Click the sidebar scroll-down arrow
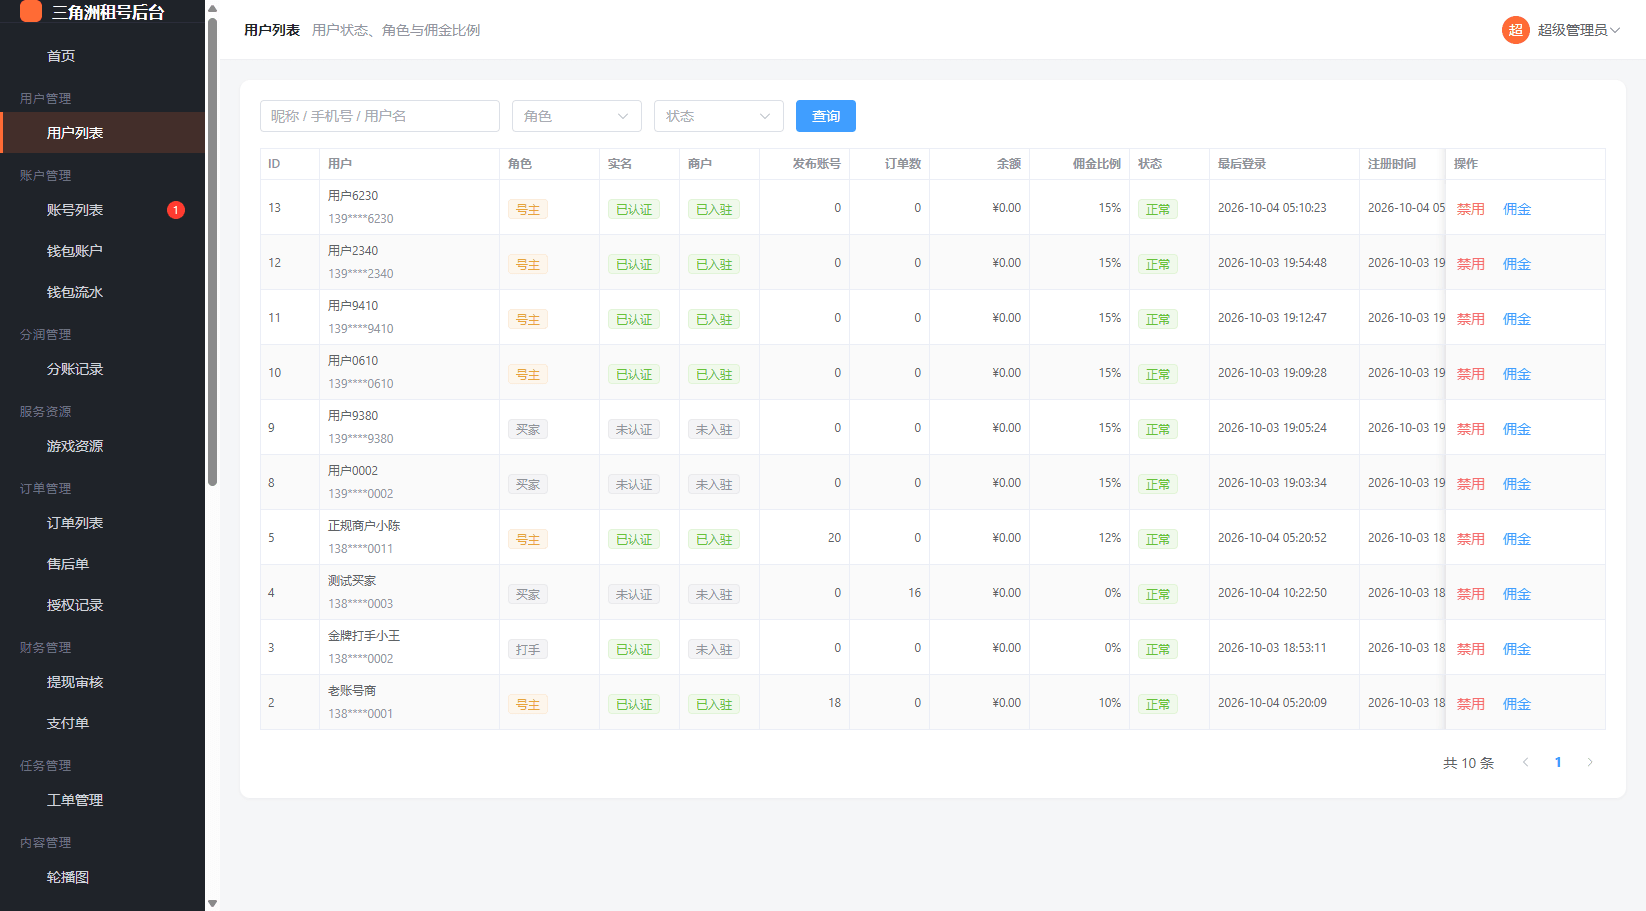 212,903
